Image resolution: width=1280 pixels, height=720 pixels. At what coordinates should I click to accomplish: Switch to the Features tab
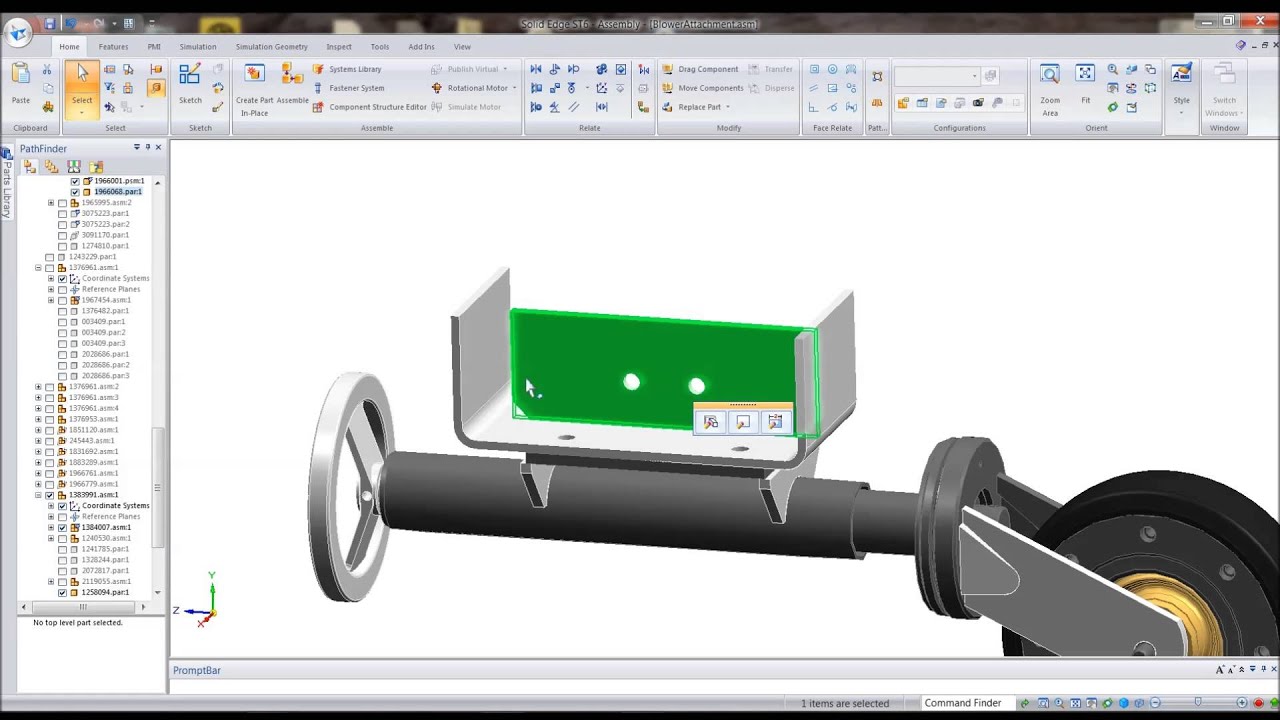[113, 46]
